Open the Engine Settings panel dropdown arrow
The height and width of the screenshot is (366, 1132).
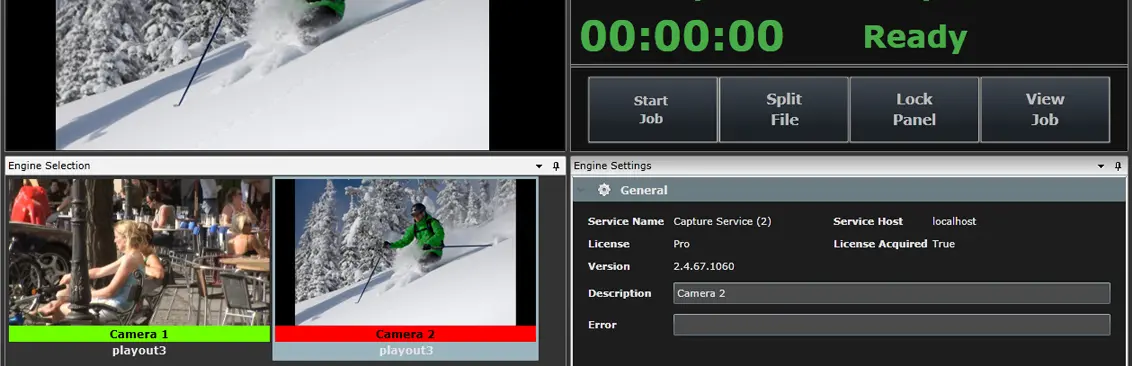(x=1101, y=166)
